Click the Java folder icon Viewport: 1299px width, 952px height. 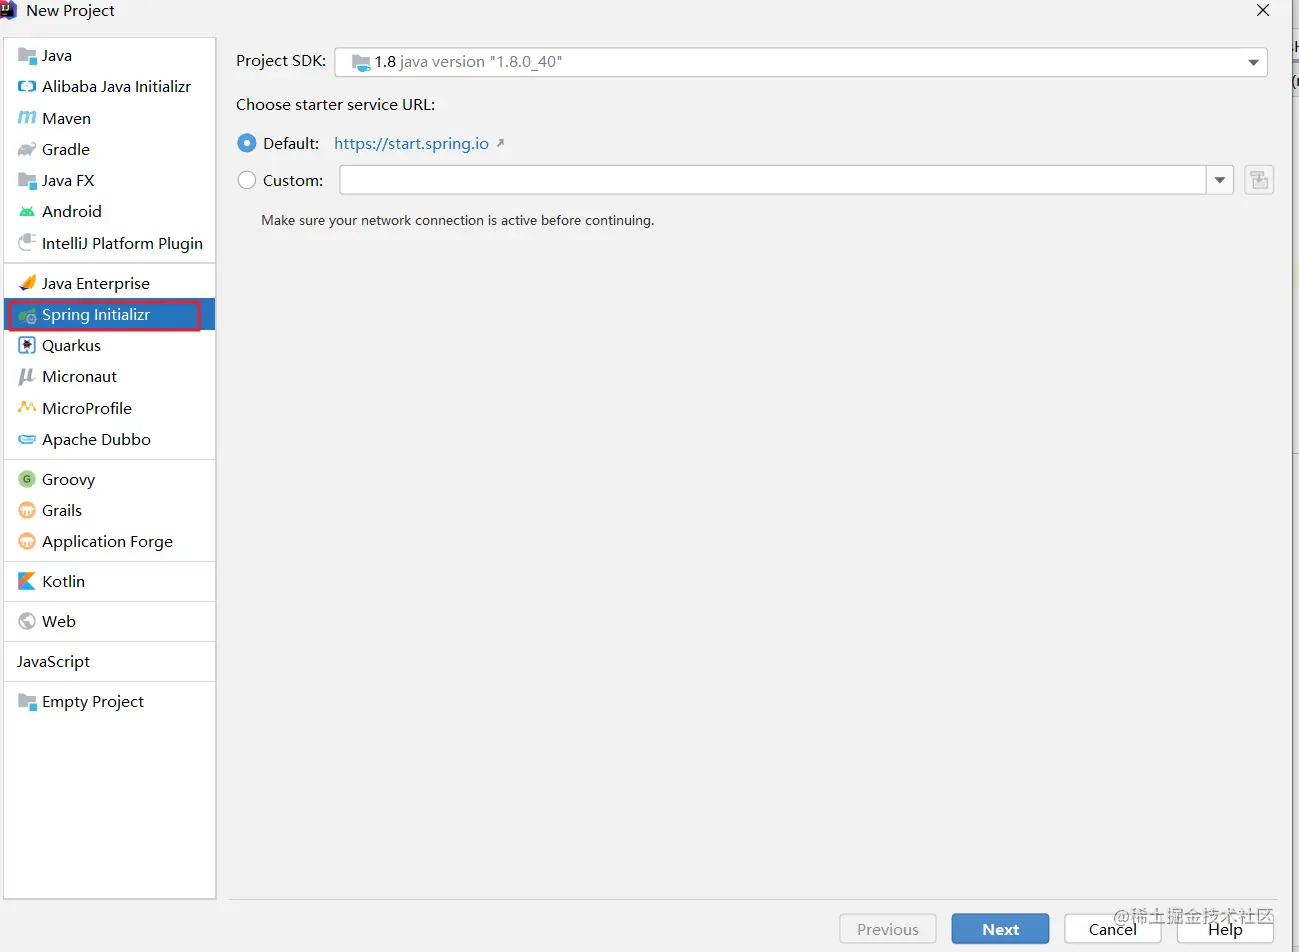[27, 55]
